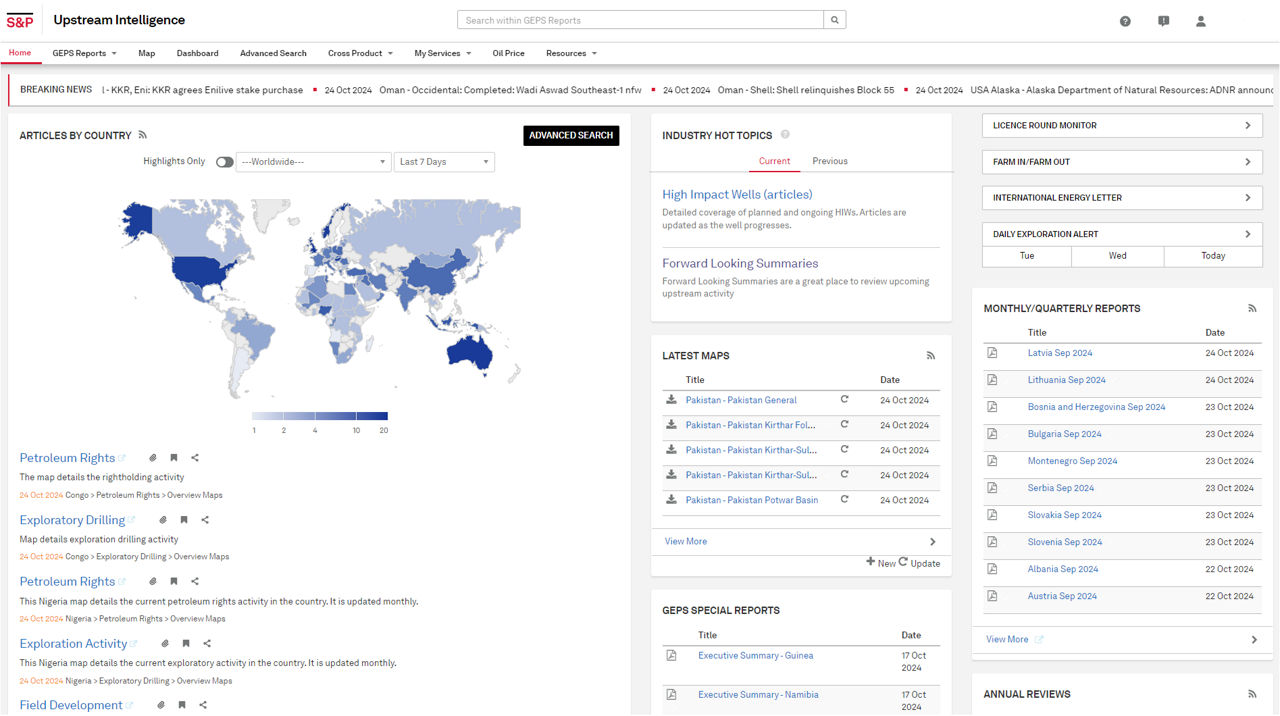
Task: Open the GEPS Reports menu
Action: [x=84, y=53]
